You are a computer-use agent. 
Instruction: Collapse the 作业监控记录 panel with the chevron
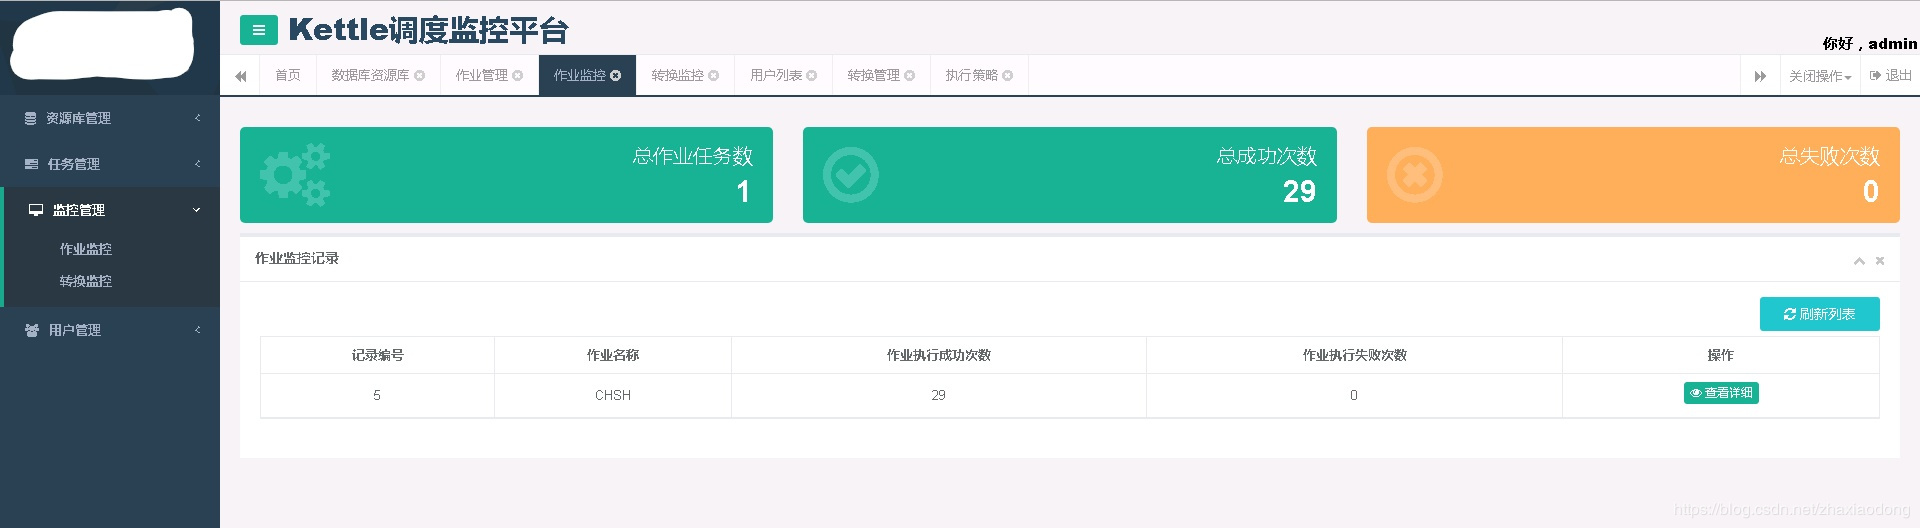pyautogui.click(x=1859, y=261)
